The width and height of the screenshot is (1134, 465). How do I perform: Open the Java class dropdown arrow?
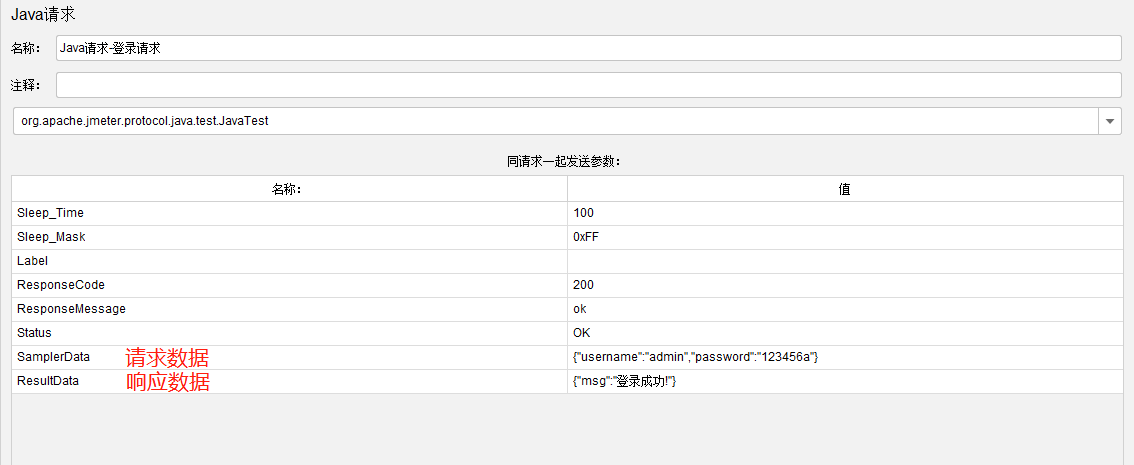[1110, 121]
